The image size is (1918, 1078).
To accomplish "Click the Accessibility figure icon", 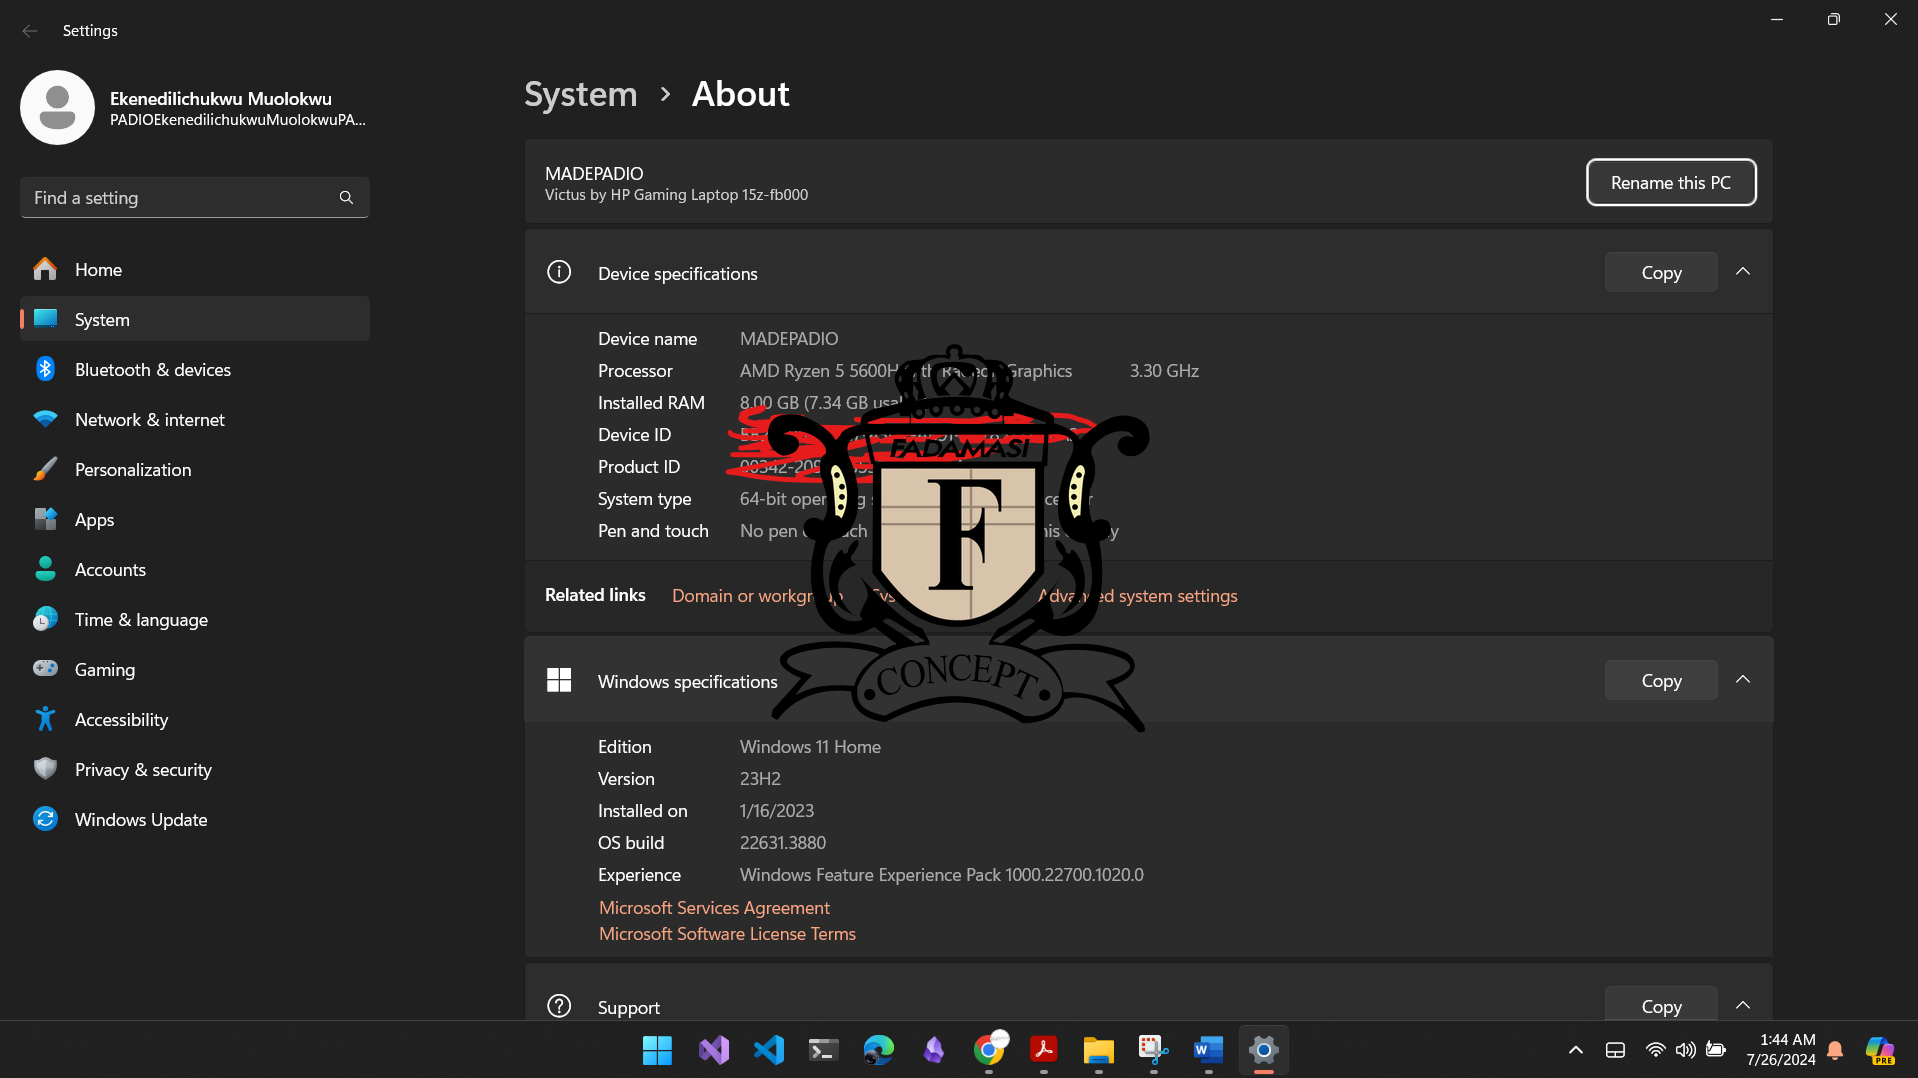I will (x=45, y=719).
